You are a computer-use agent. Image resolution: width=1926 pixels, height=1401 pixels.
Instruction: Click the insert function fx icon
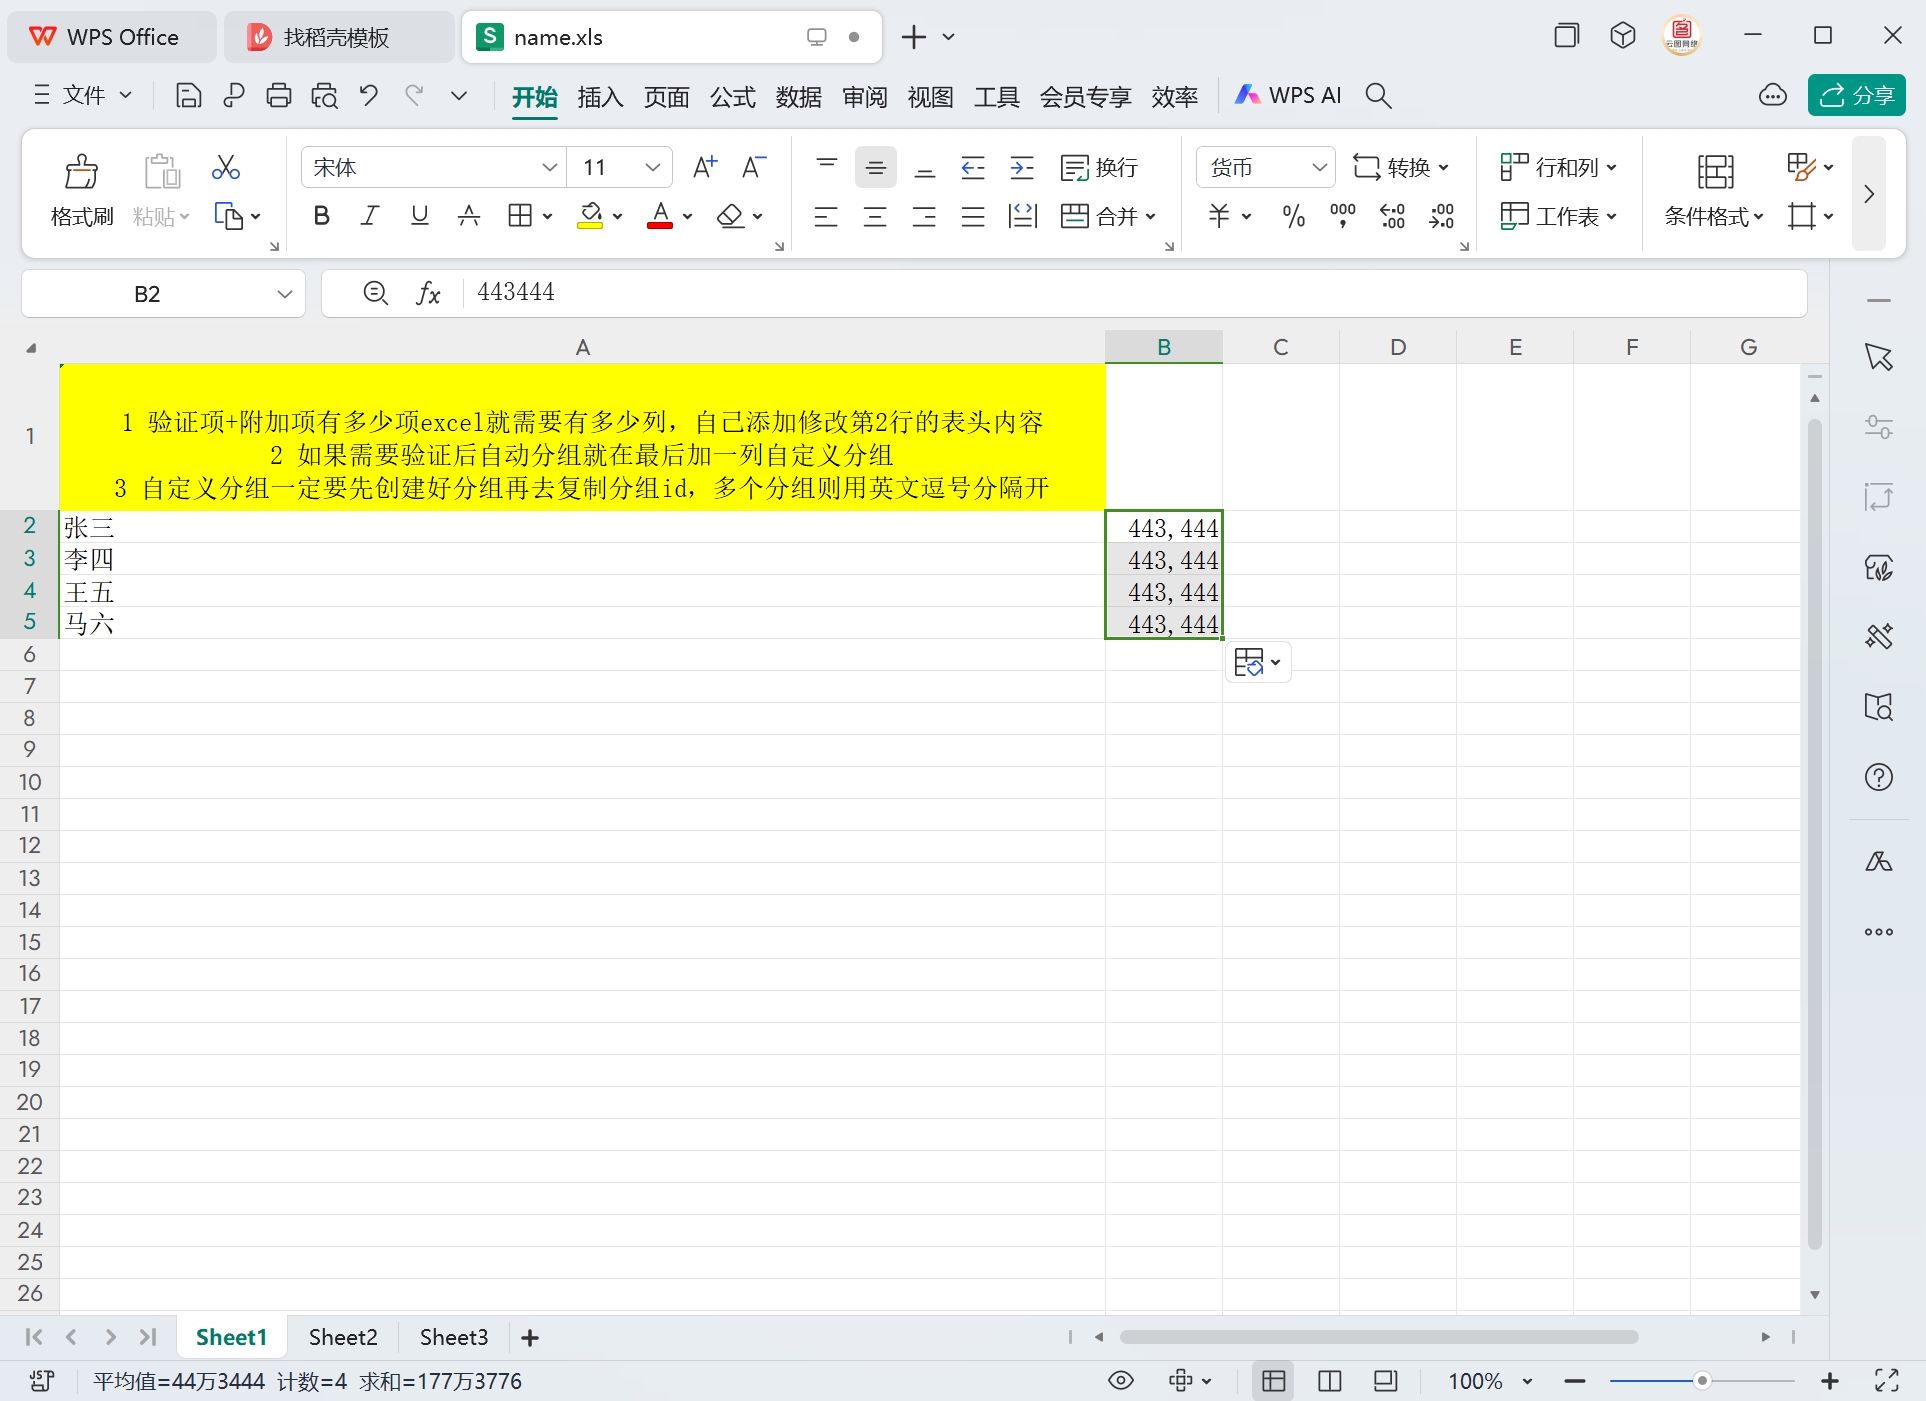click(x=428, y=293)
